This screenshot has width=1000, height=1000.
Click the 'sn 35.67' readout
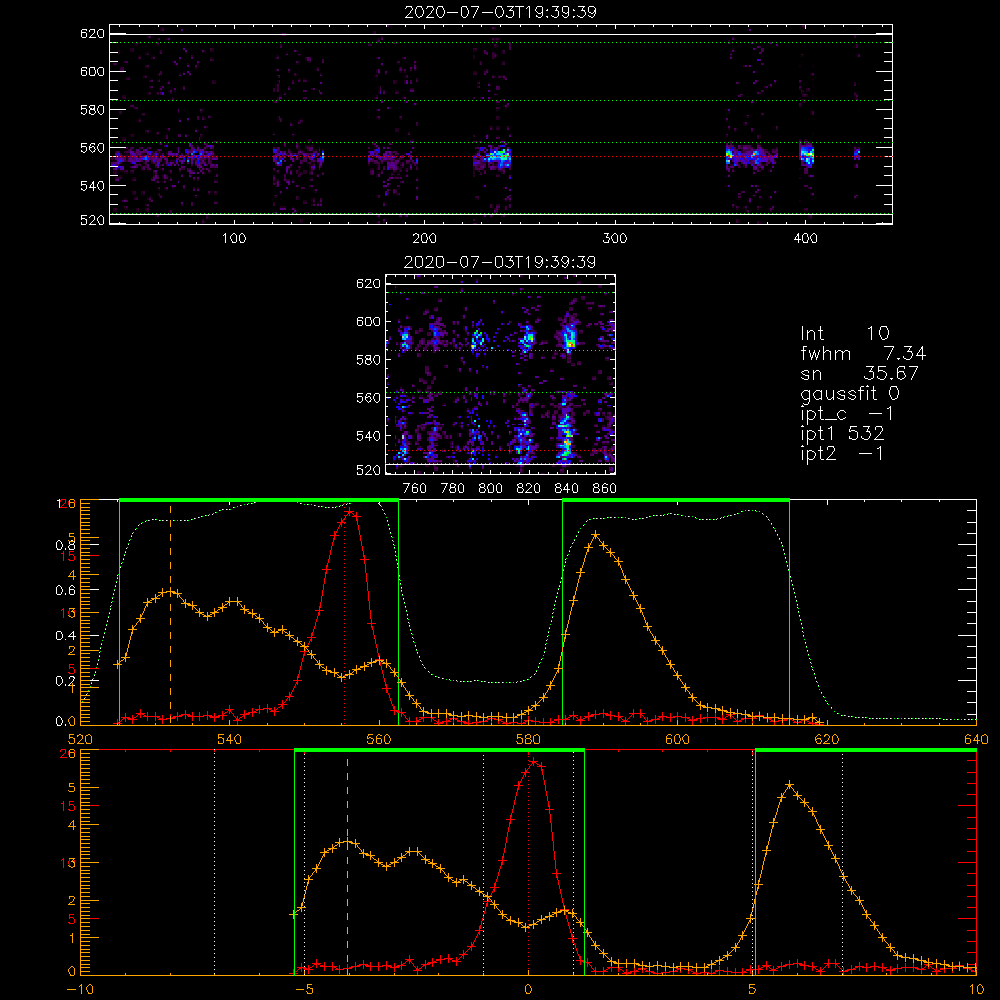859,373
